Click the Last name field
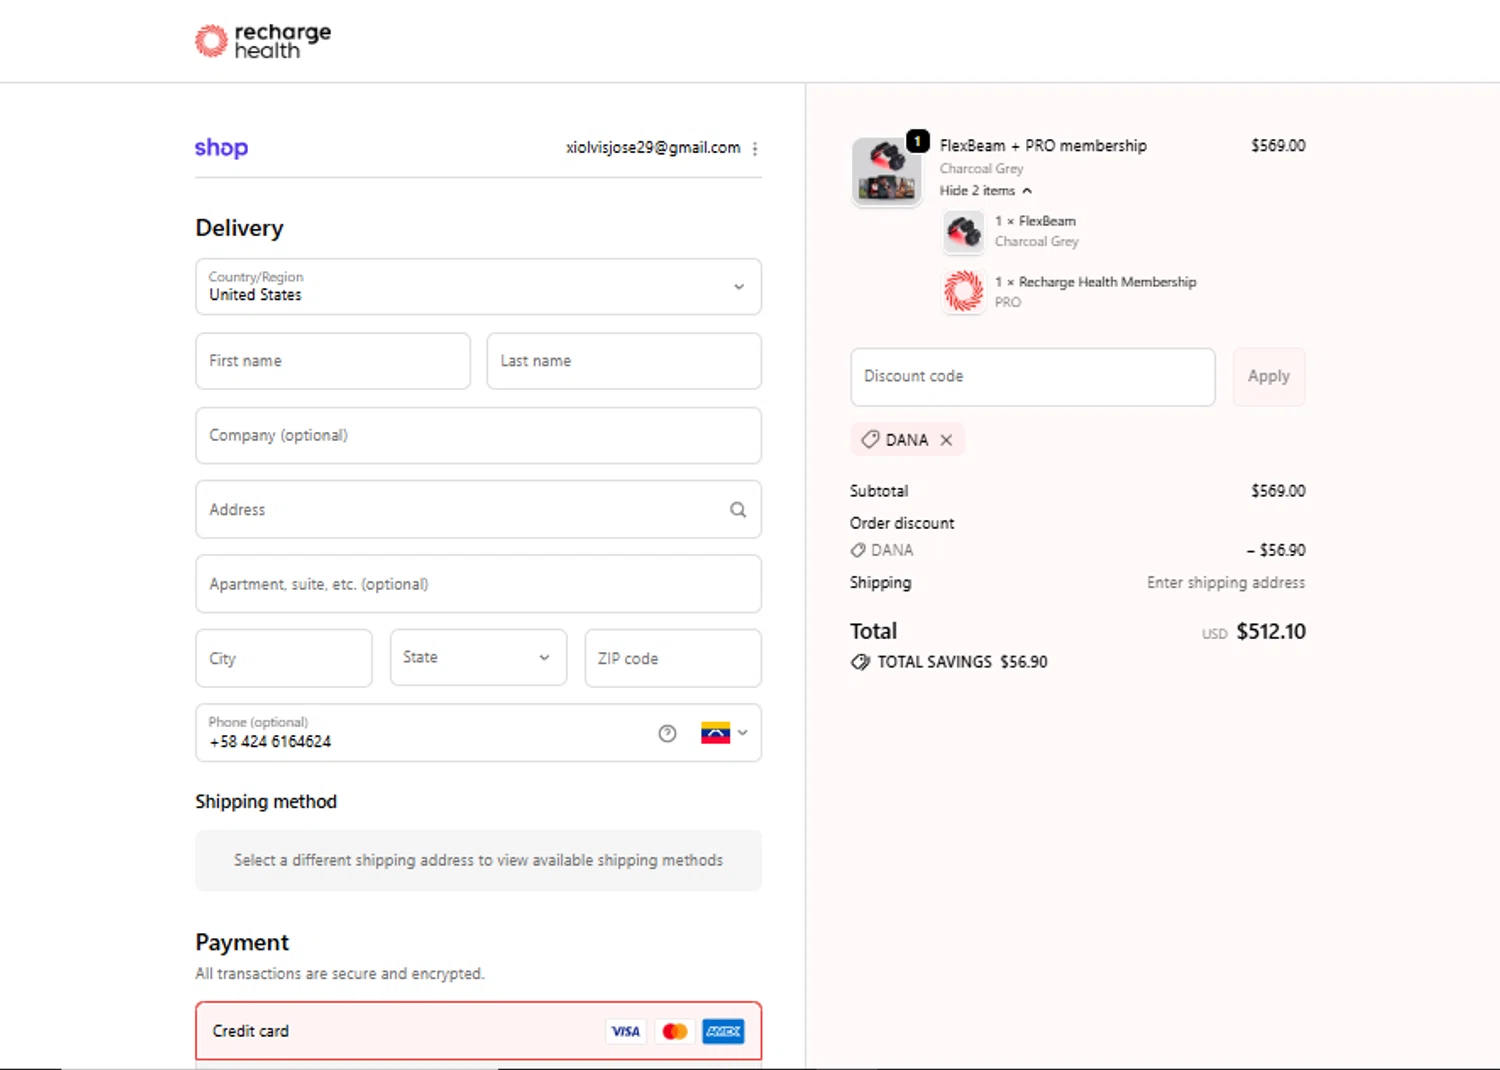1500x1070 pixels. 624,361
